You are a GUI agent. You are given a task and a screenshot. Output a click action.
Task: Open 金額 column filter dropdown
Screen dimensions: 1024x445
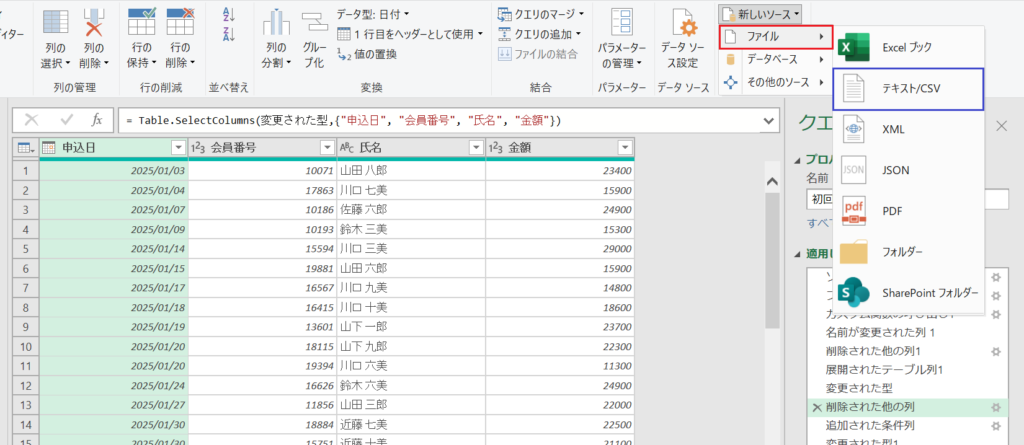[624, 148]
